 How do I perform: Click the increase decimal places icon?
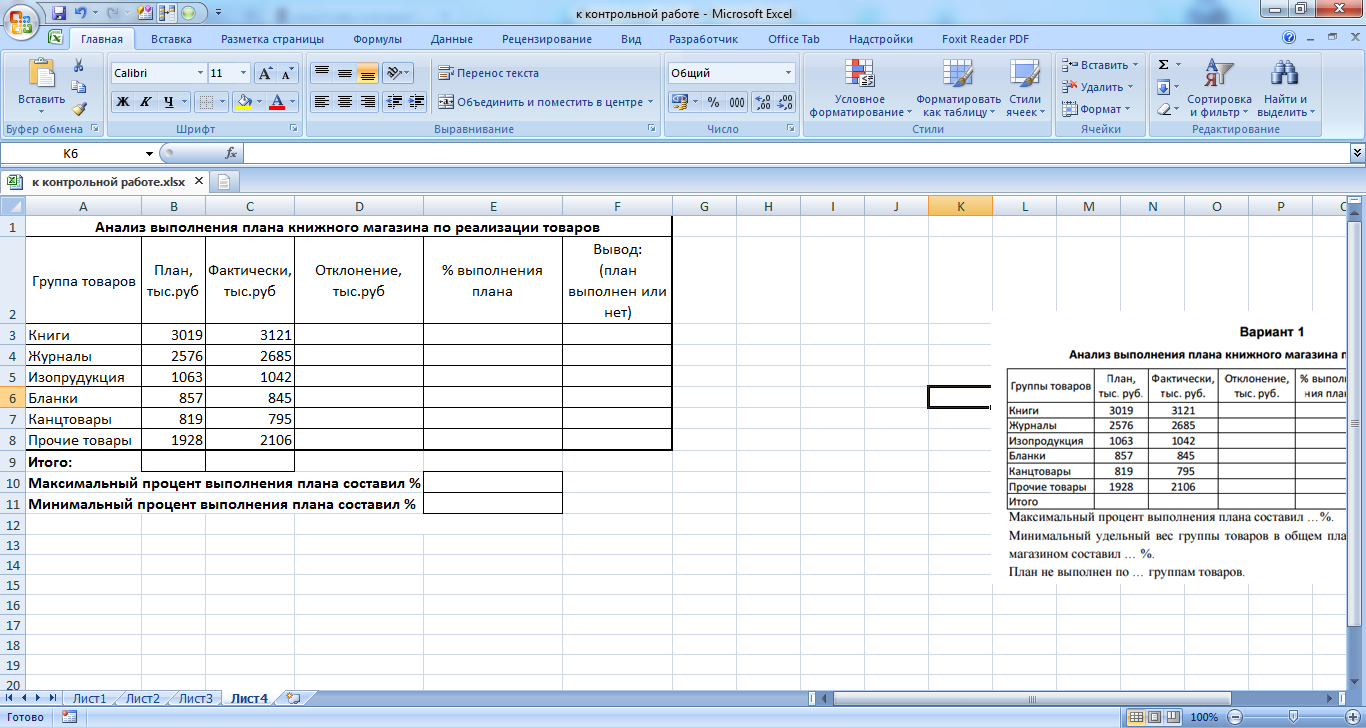(x=762, y=102)
